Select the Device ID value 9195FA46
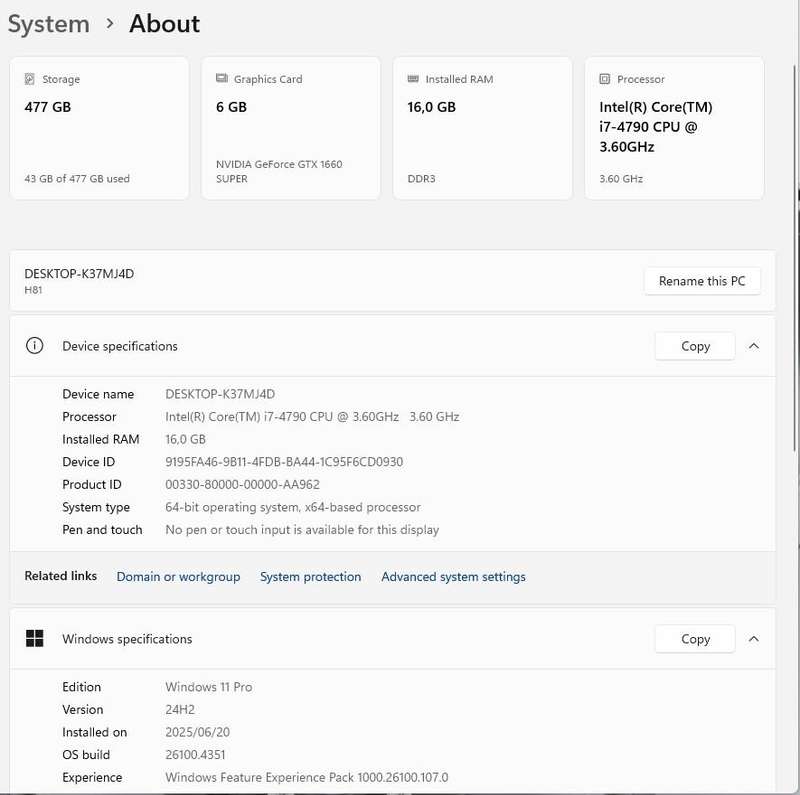Image resolution: width=800 pixels, height=795 pixels. tap(284, 462)
